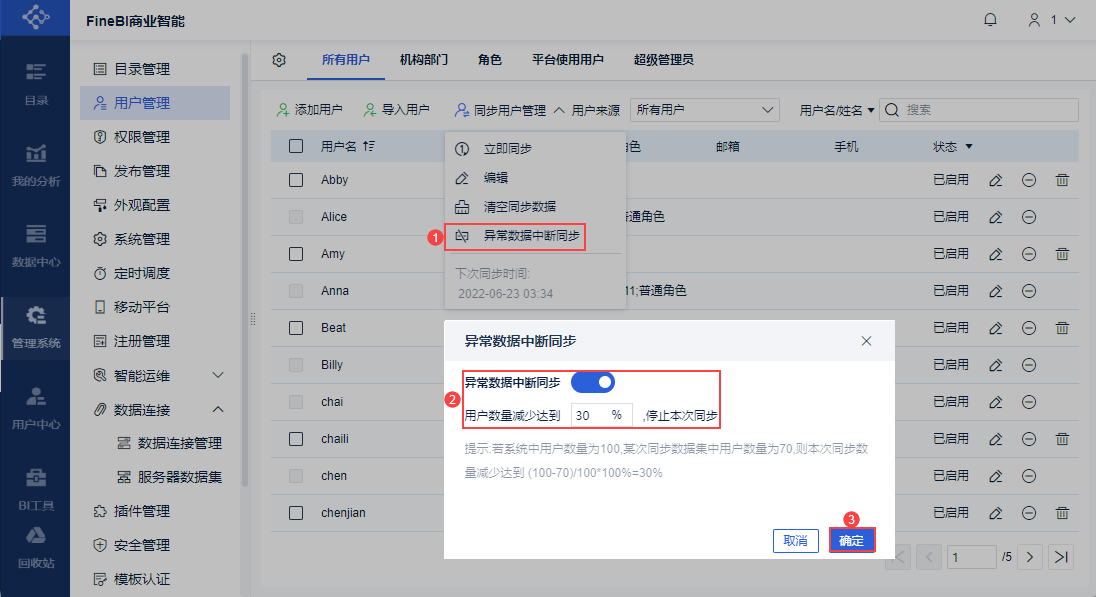
Task: Delete the user Beat
Action: tap(1062, 328)
